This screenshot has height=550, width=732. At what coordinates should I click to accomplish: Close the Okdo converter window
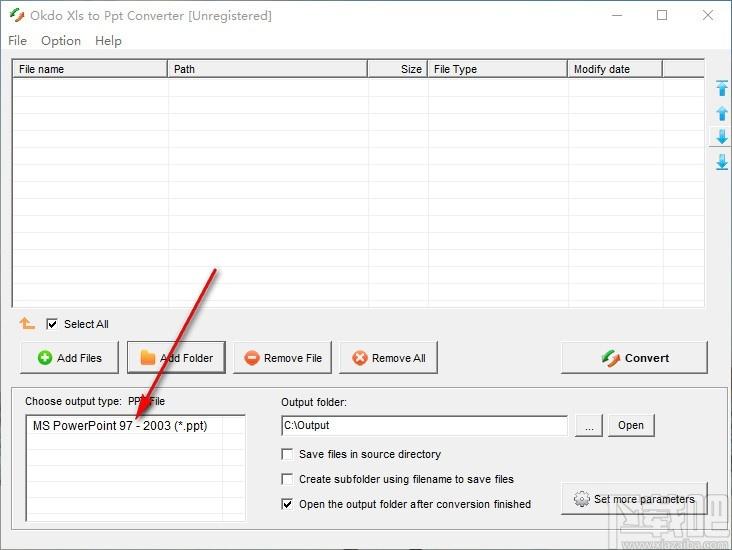708,15
